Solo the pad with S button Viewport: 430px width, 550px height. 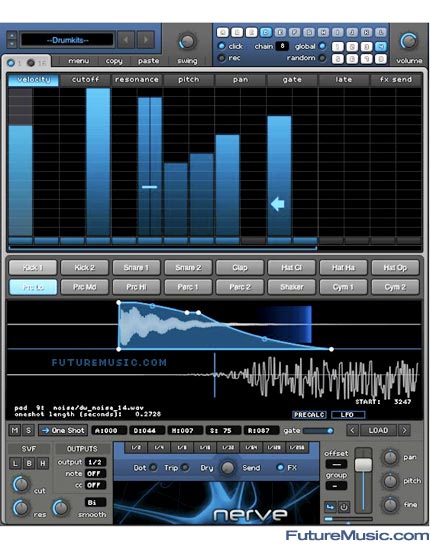pos(28,430)
